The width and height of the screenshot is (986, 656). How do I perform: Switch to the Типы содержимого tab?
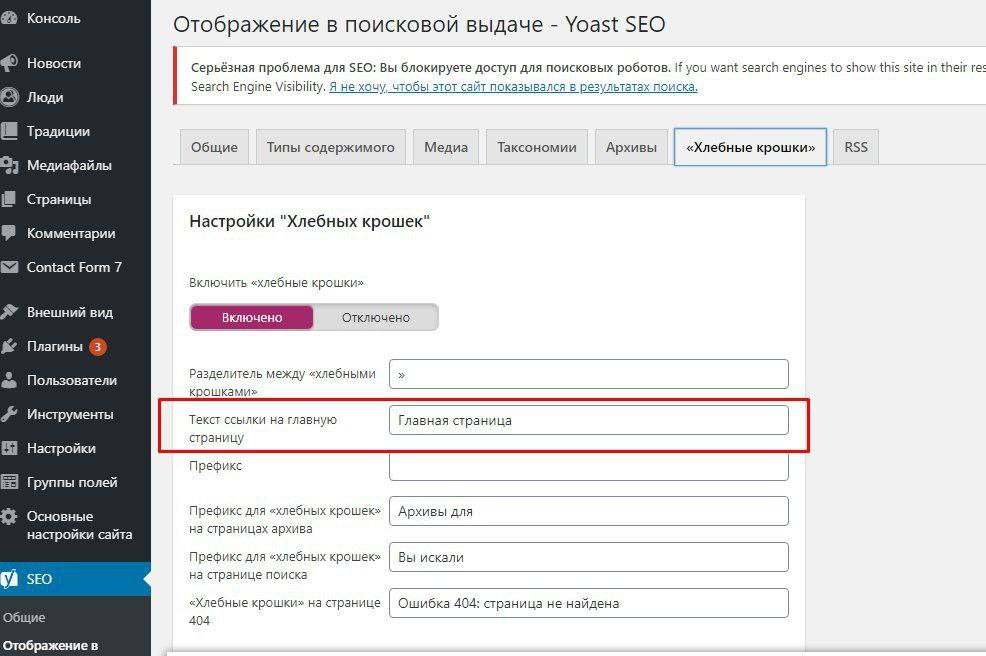pos(330,147)
